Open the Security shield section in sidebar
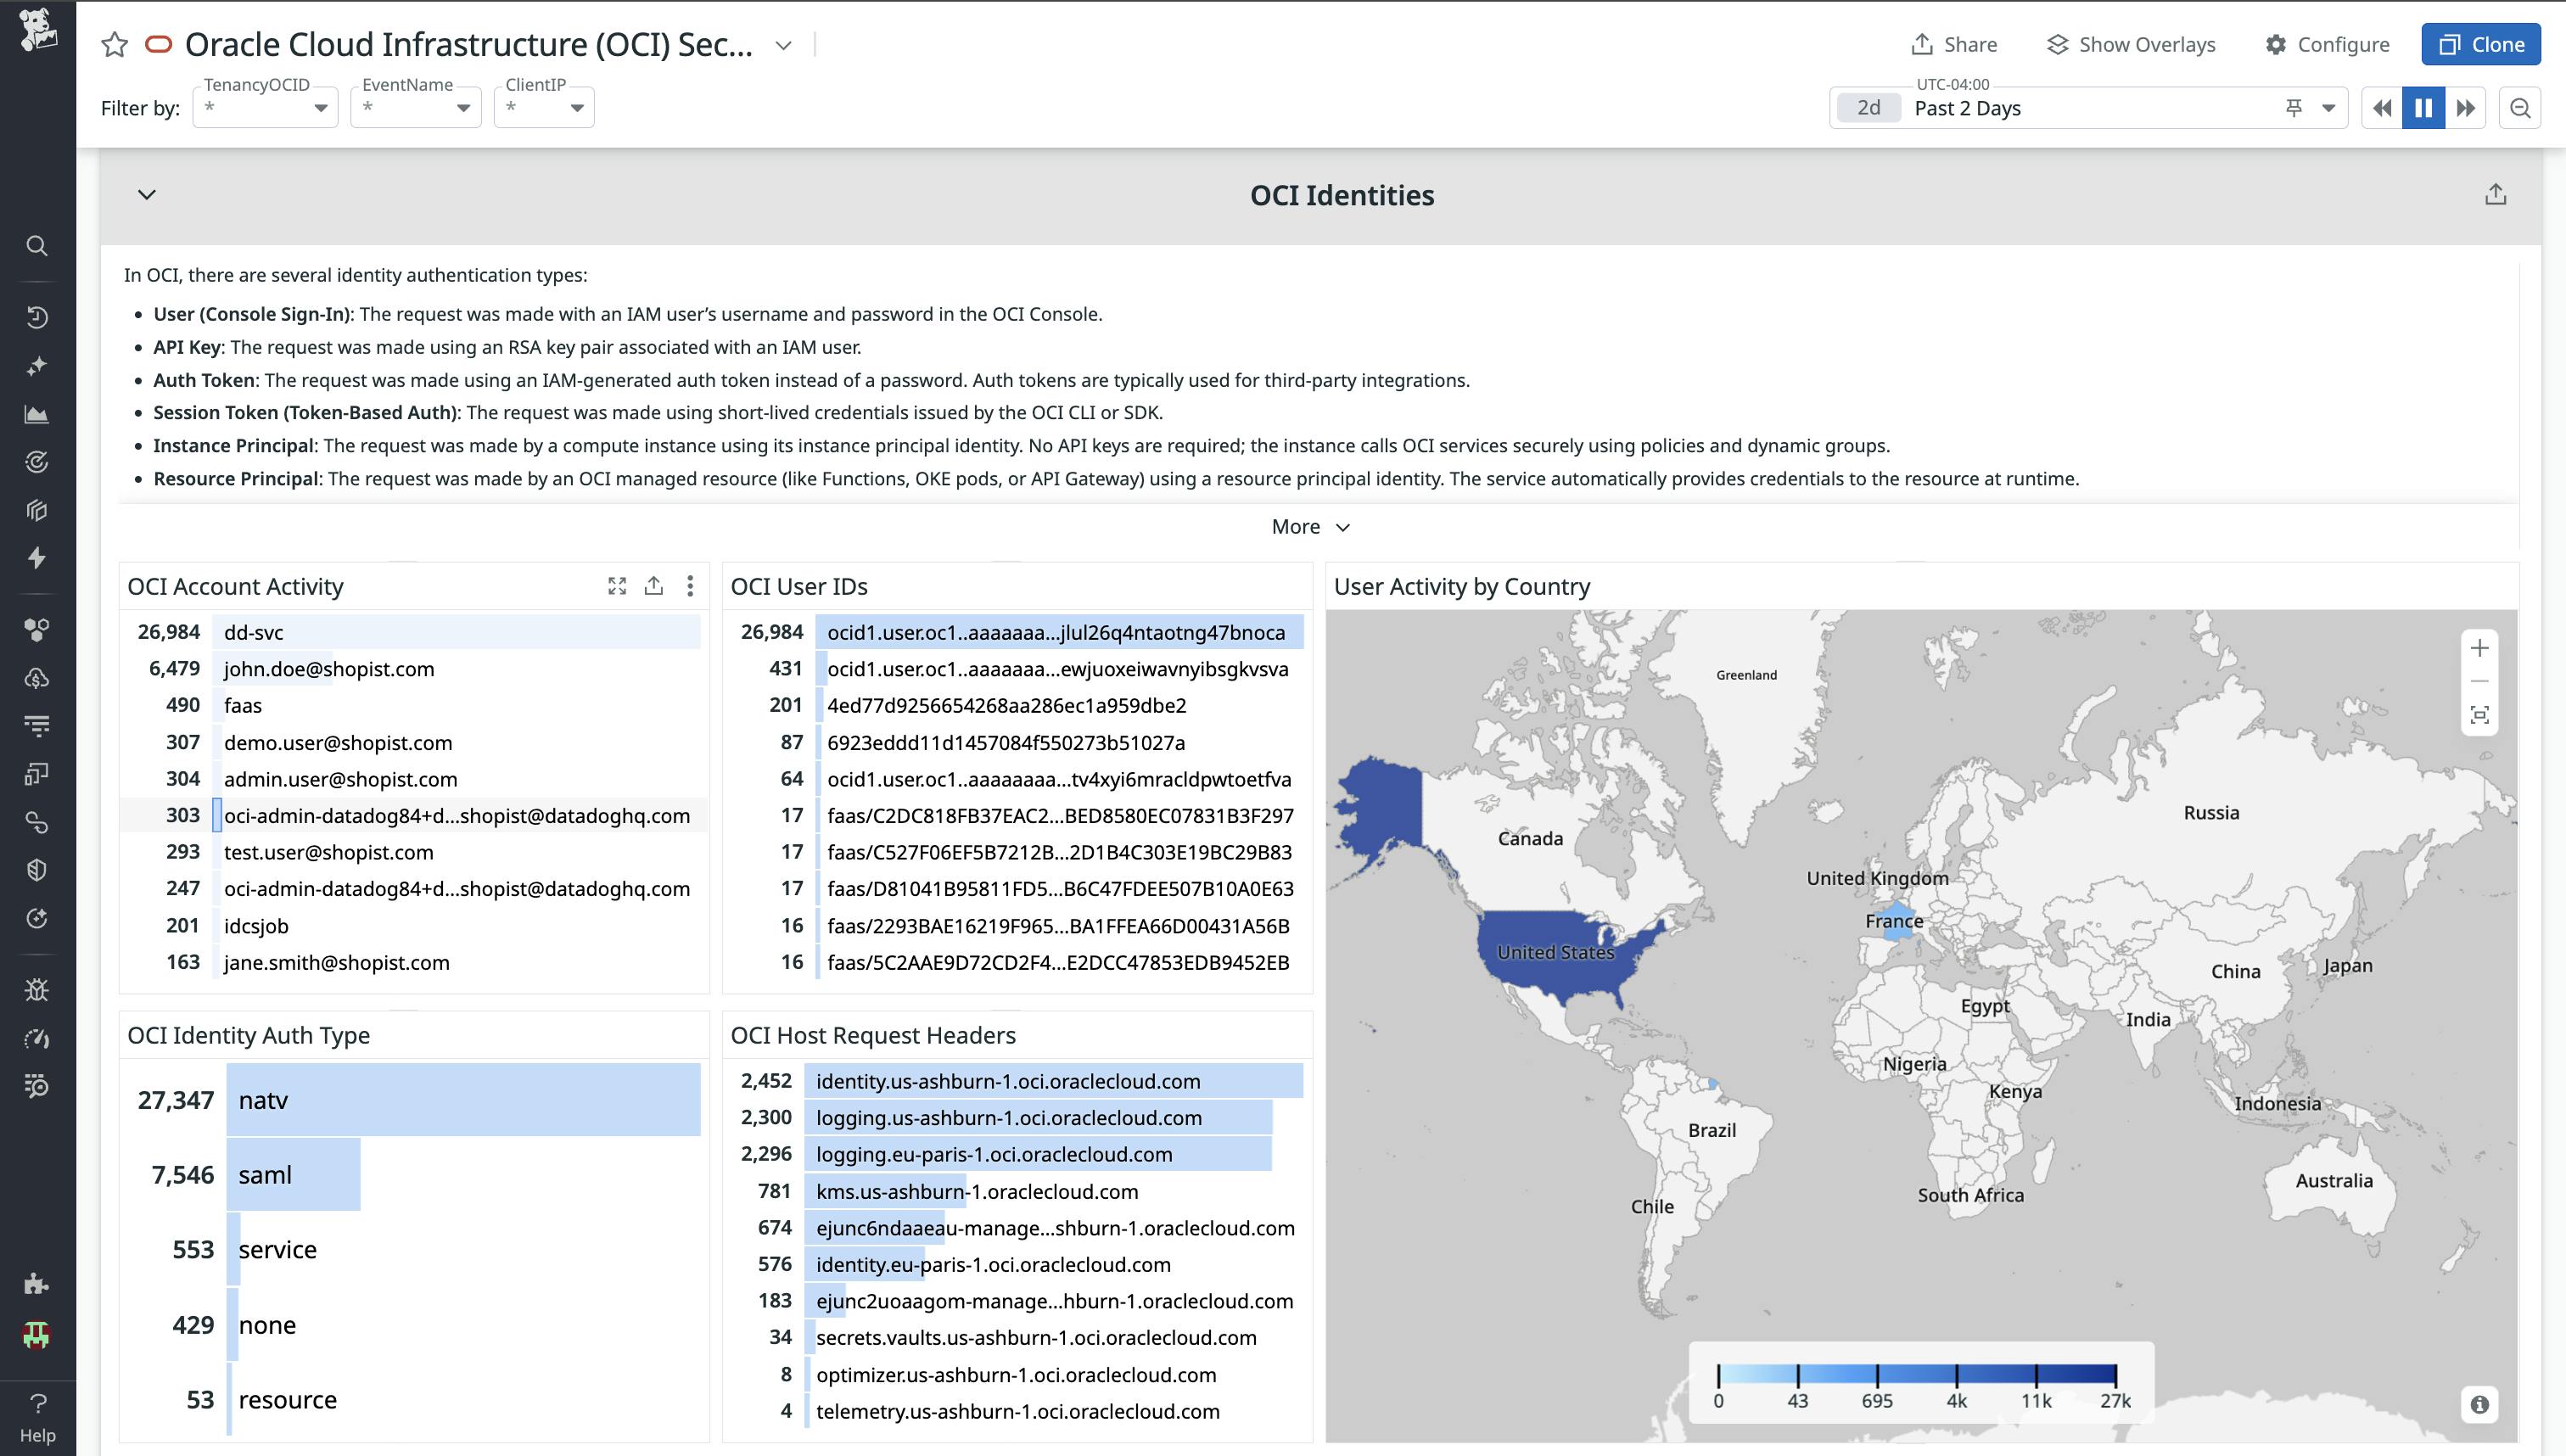This screenshot has height=1456, width=2566. (37, 868)
